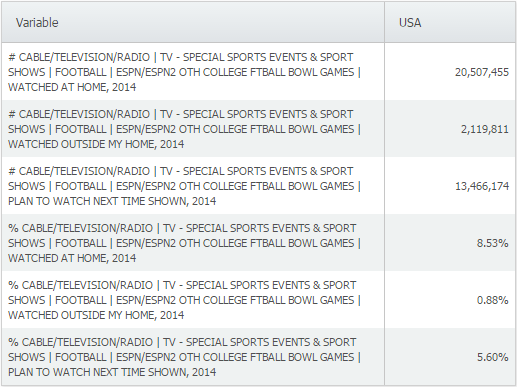This screenshot has height=387, width=517.
Task: Select the # Watched Outside My Home row
Action: [x=258, y=129]
